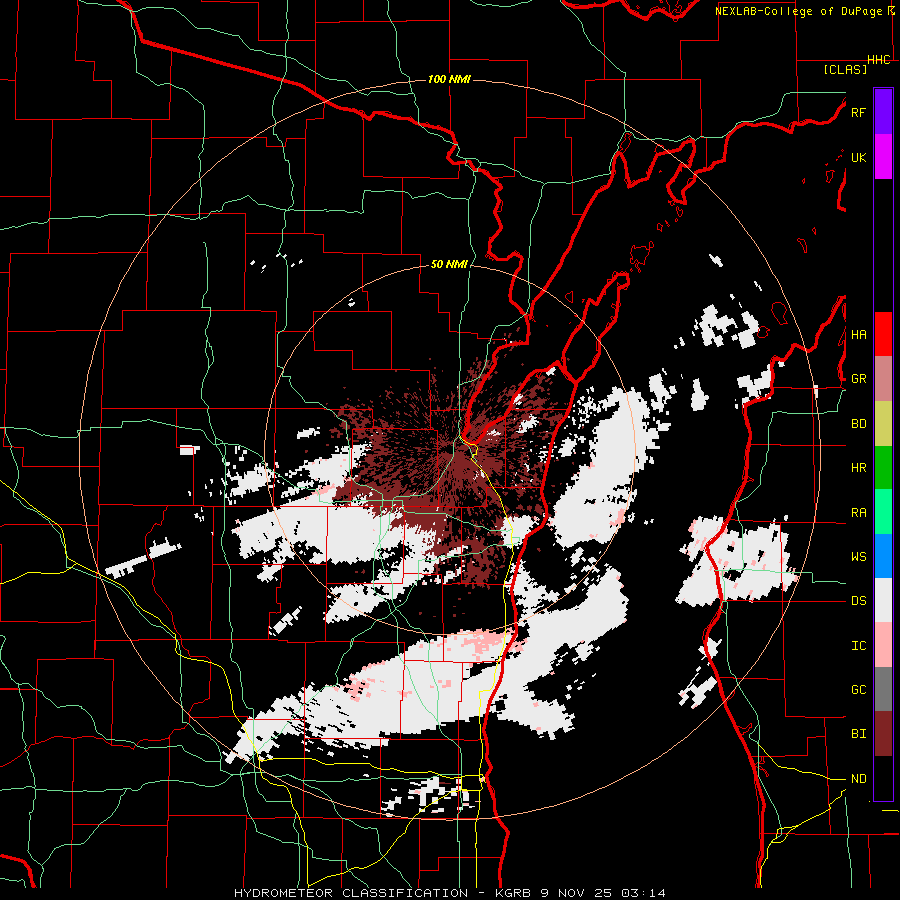Click the GC legend label
This screenshot has height=900, width=900.
tap(858, 690)
